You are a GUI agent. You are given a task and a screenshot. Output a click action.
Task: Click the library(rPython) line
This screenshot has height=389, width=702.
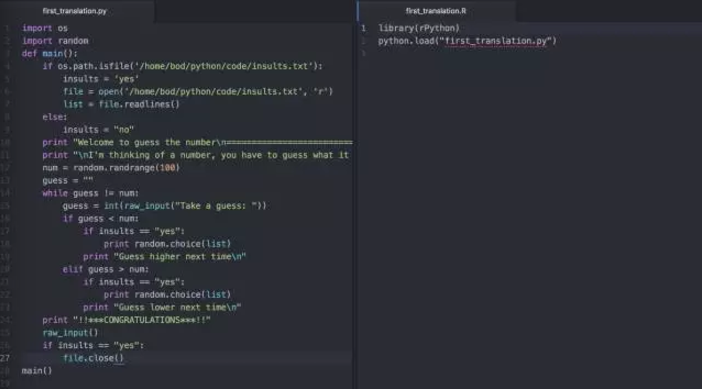(x=419, y=28)
